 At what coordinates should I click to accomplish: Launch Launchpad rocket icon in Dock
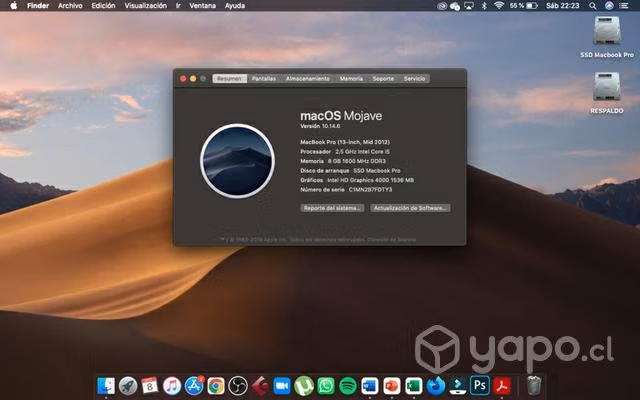coord(128,385)
